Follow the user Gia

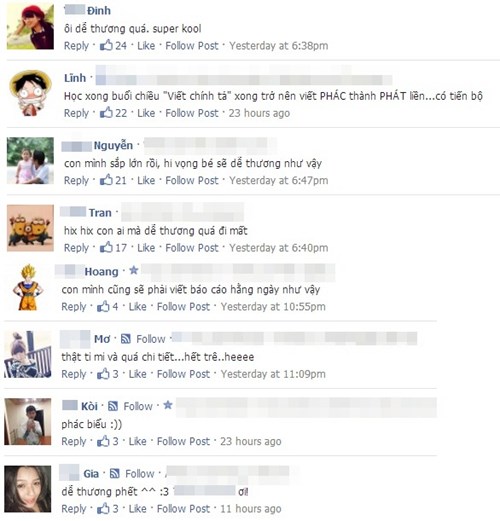(140, 474)
